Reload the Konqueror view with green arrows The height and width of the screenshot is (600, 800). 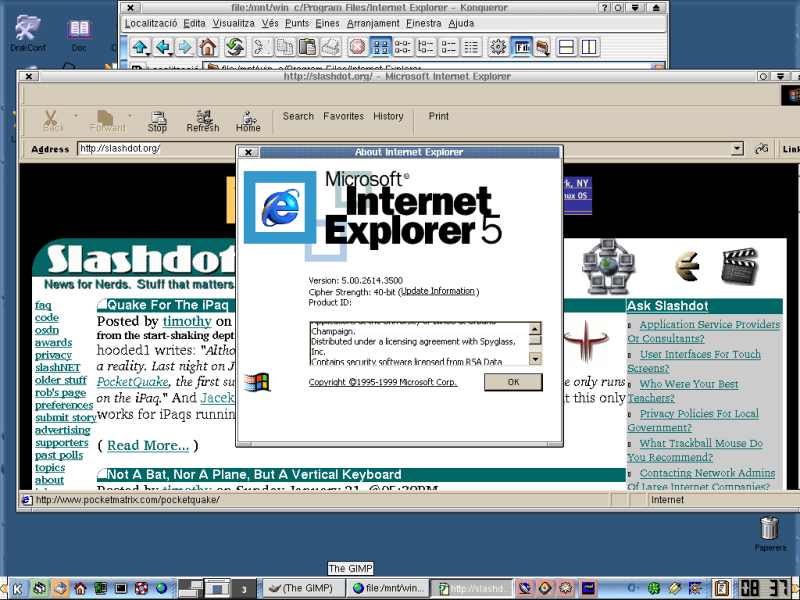[x=235, y=47]
